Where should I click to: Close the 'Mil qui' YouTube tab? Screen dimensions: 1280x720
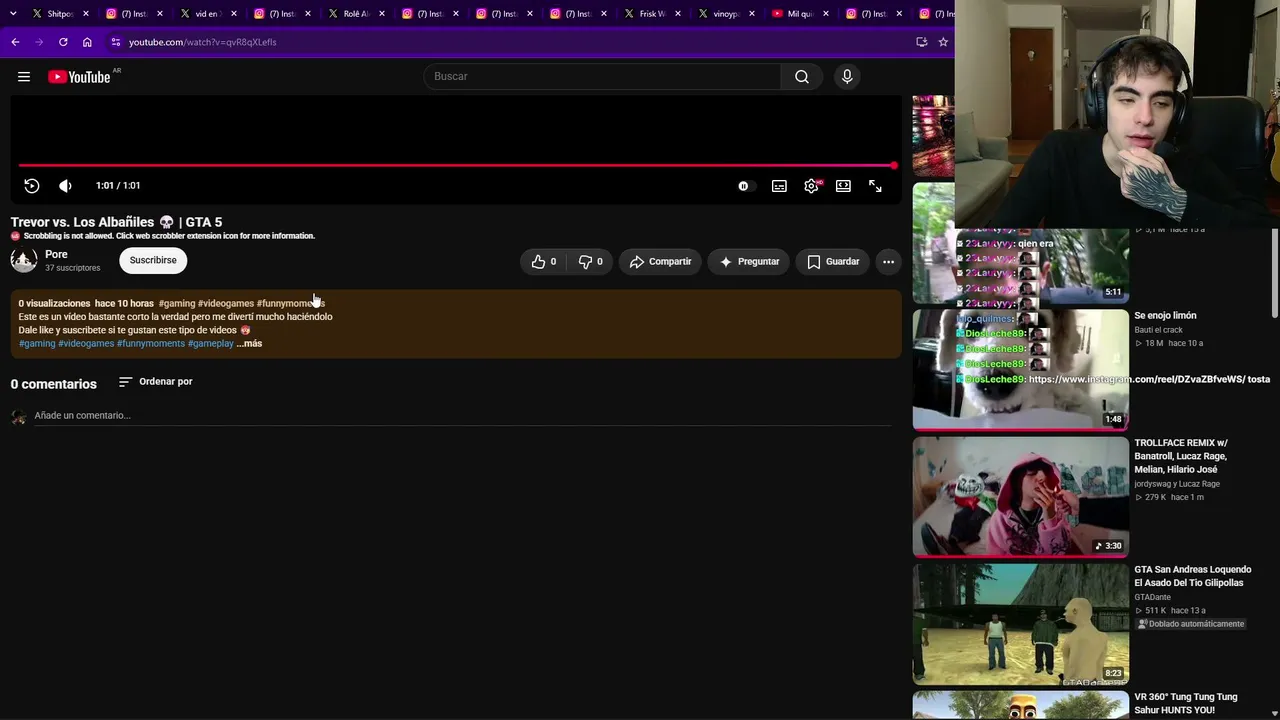click(826, 14)
